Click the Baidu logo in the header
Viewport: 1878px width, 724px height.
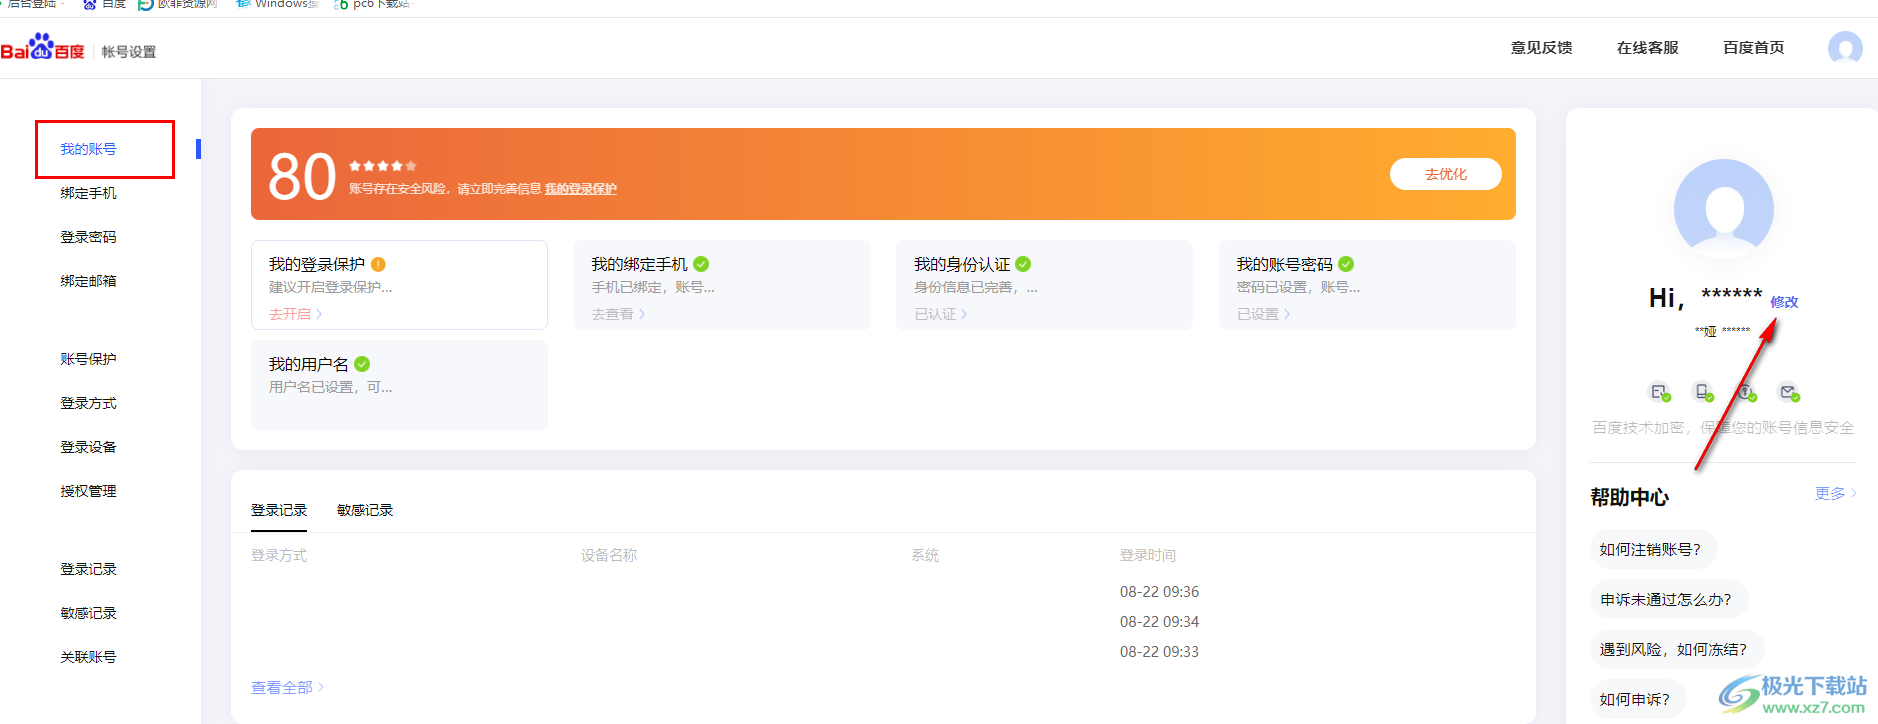(x=43, y=47)
